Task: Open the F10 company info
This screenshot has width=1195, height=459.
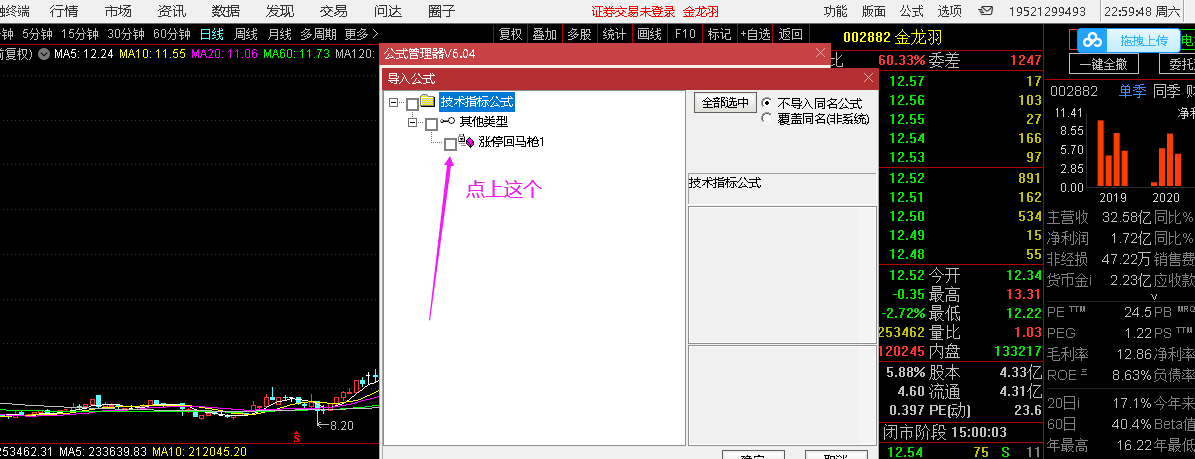Action: pos(685,34)
